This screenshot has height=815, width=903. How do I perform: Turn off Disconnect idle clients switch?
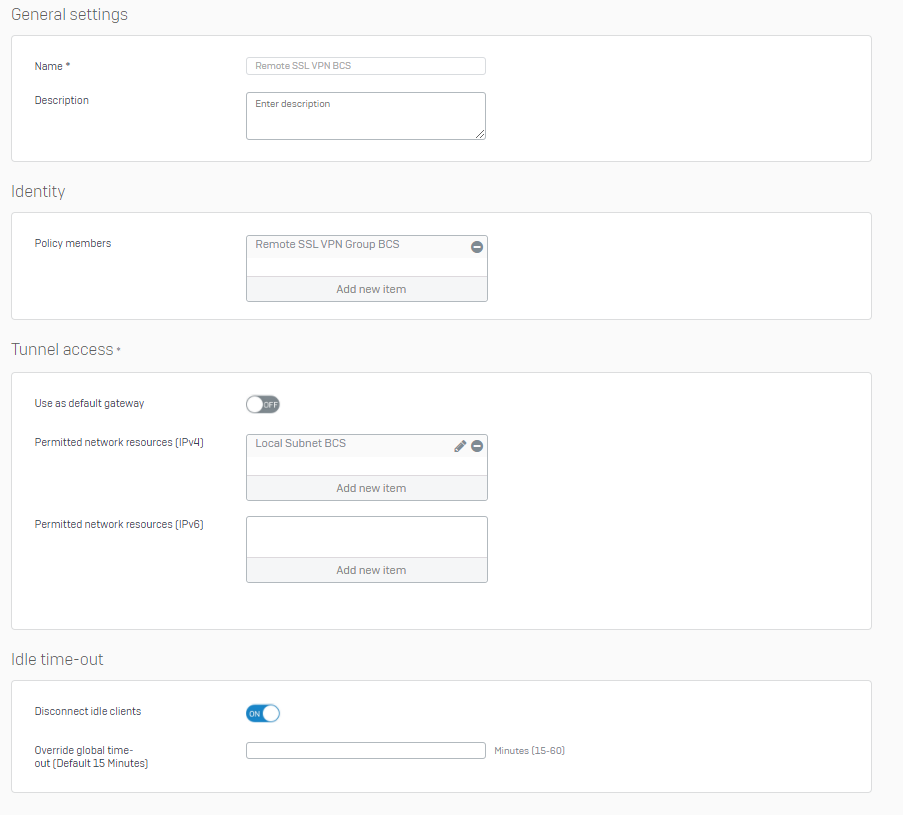click(263, 714)
